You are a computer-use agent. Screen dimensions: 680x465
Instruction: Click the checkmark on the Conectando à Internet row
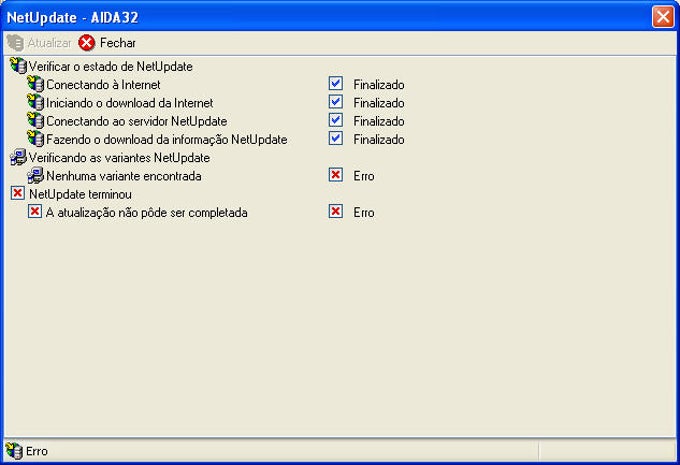pyautogui.click(x=336, y=83)
